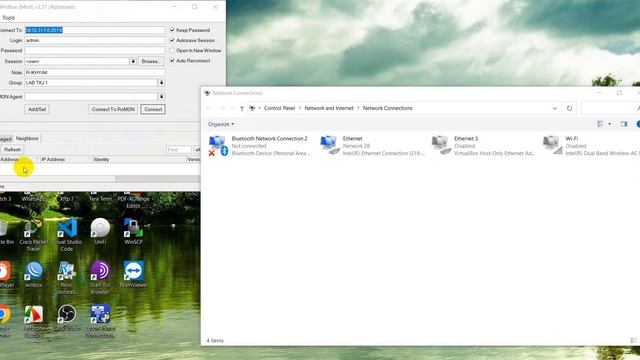Toggle the Autosave Session checkbox
Viewport: 640px width, 360px height.
(x=172, y=40)
